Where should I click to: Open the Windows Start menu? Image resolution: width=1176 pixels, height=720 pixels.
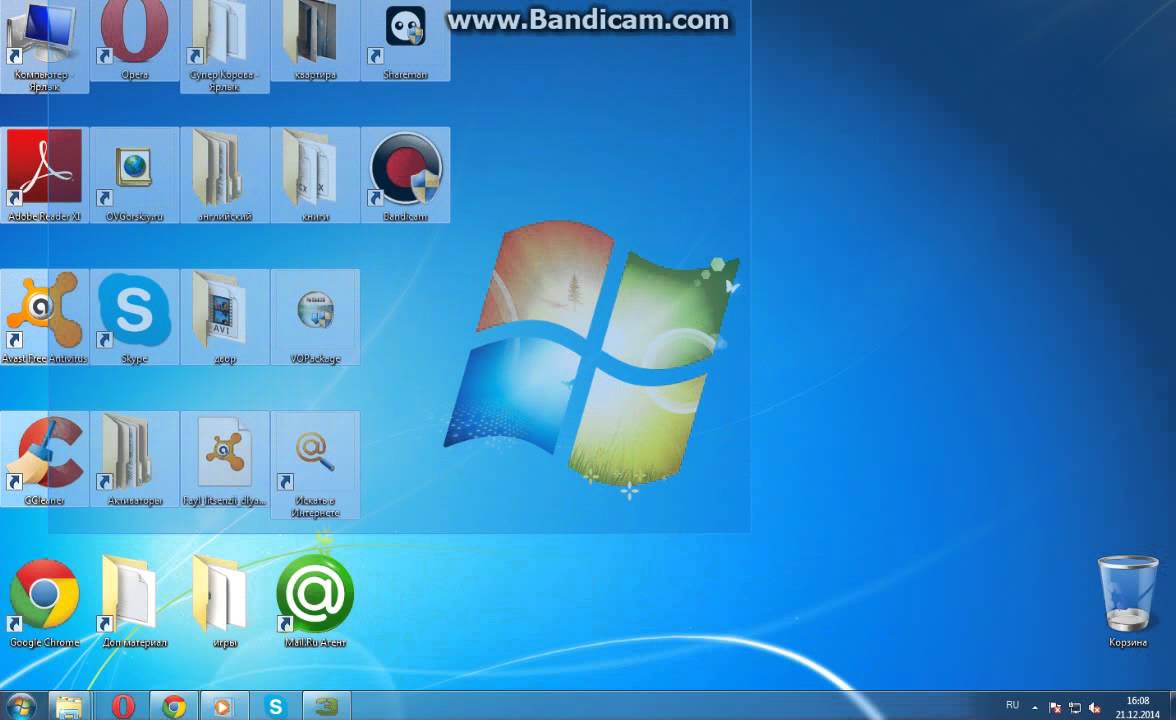(x=21, y=706)
